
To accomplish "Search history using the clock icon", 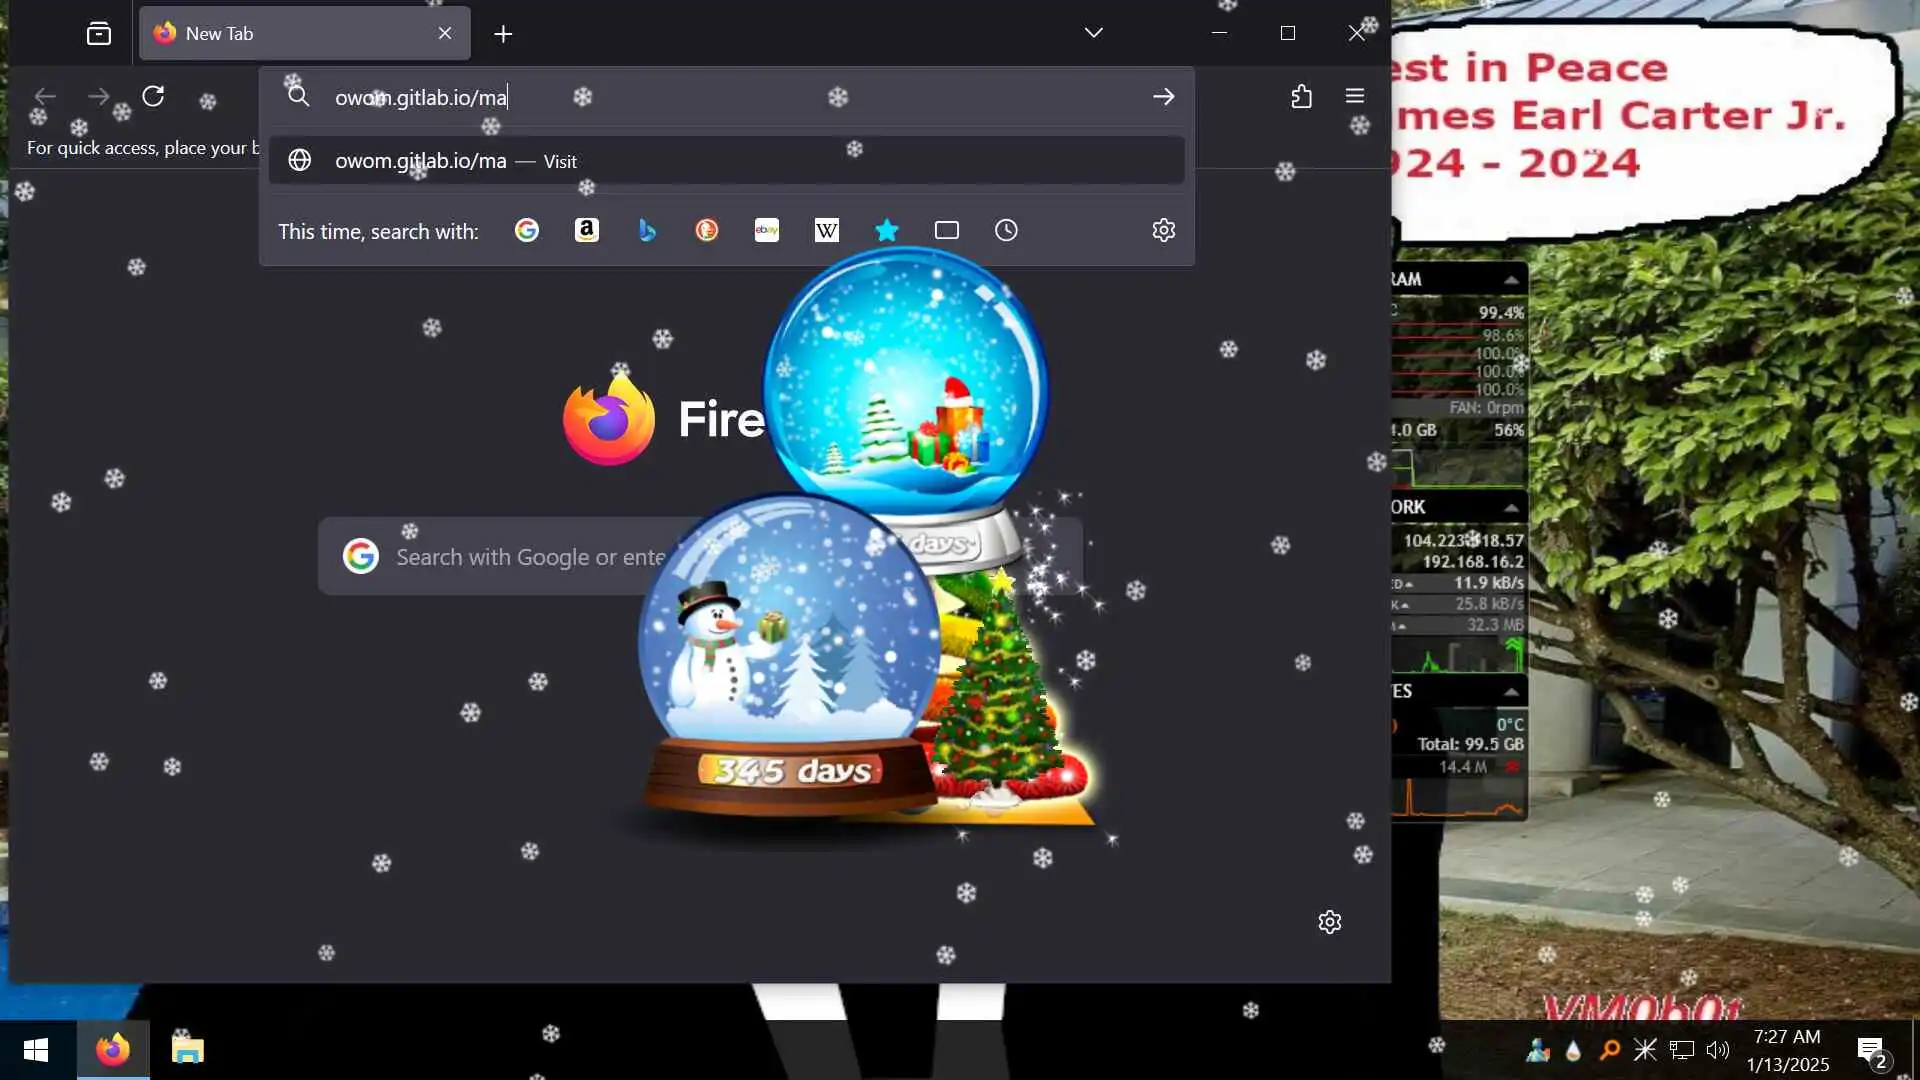I will pos(1006,231).
